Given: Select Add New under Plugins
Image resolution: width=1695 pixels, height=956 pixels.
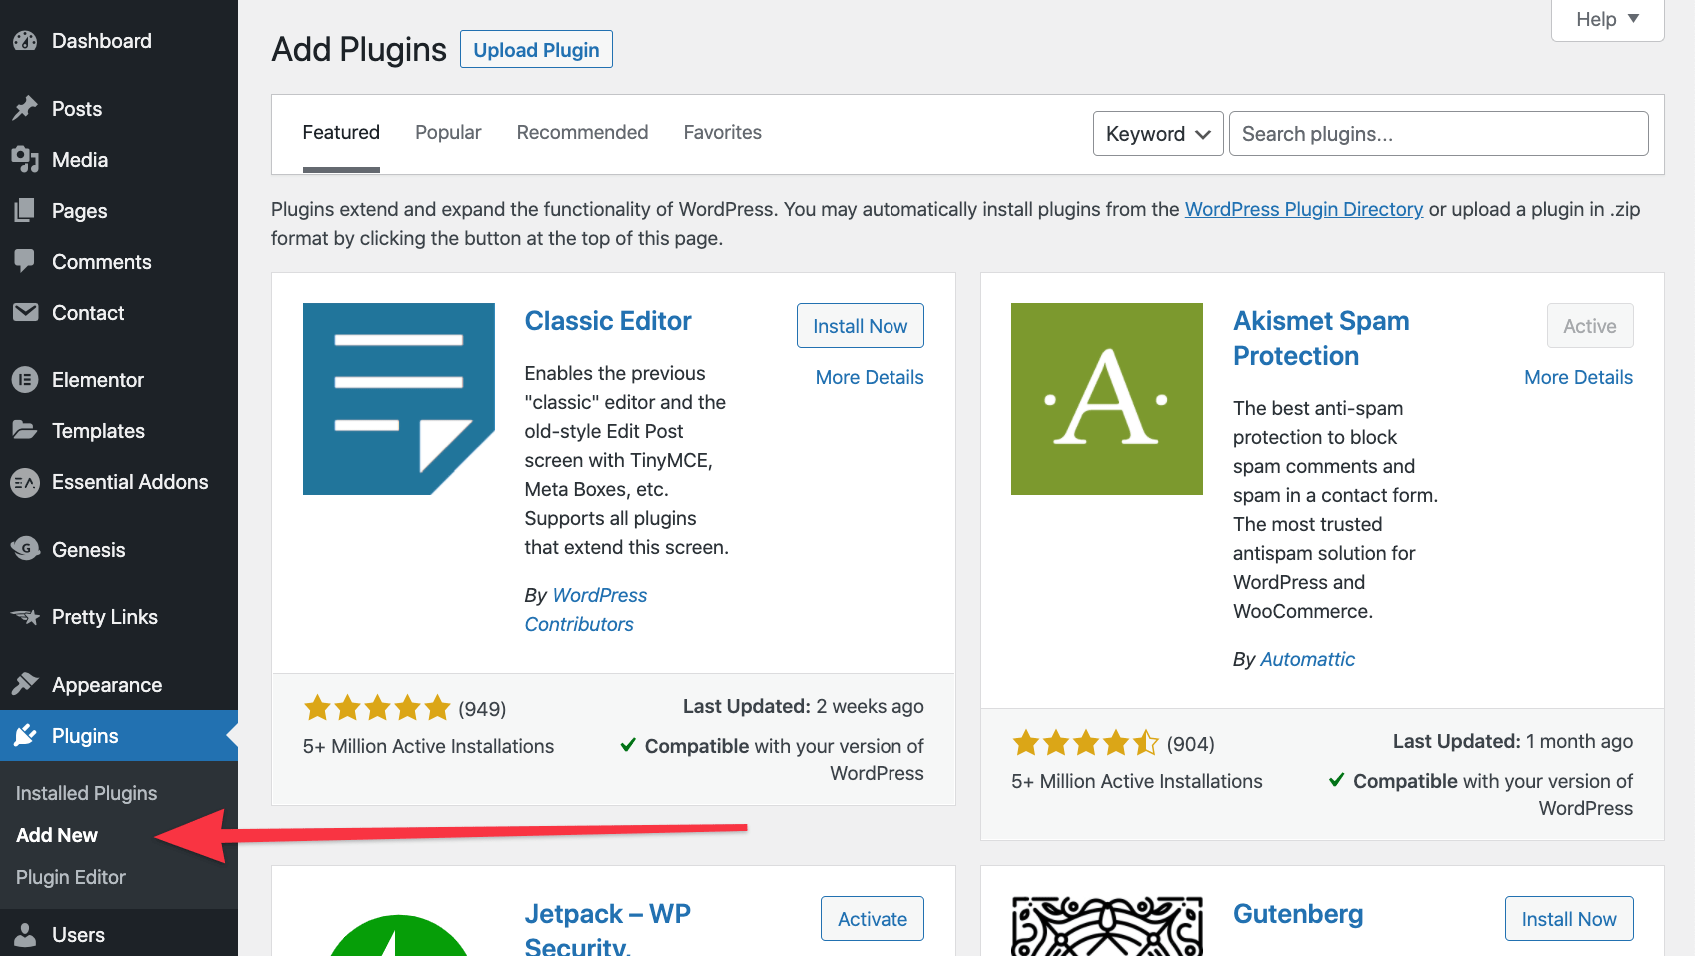Looking at the screenshot, I should tap(57, 835).
